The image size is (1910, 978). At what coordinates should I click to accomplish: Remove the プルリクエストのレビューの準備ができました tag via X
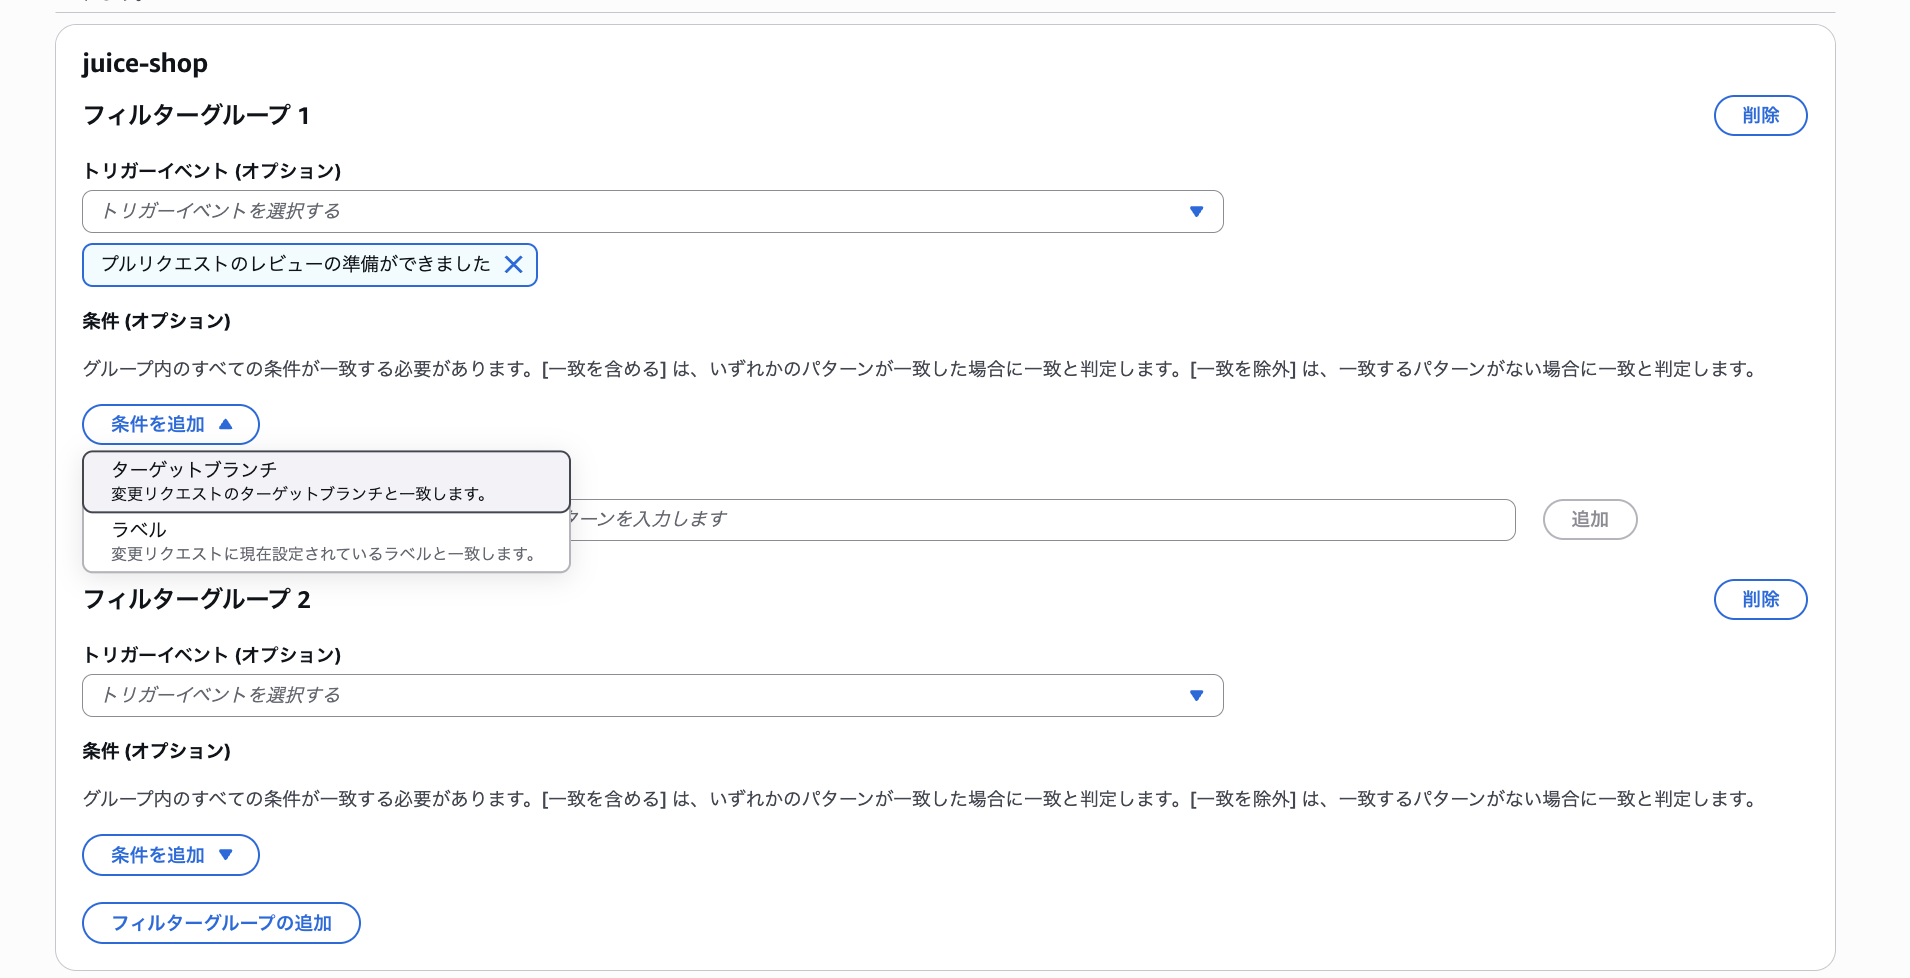(x=513, y=264)
